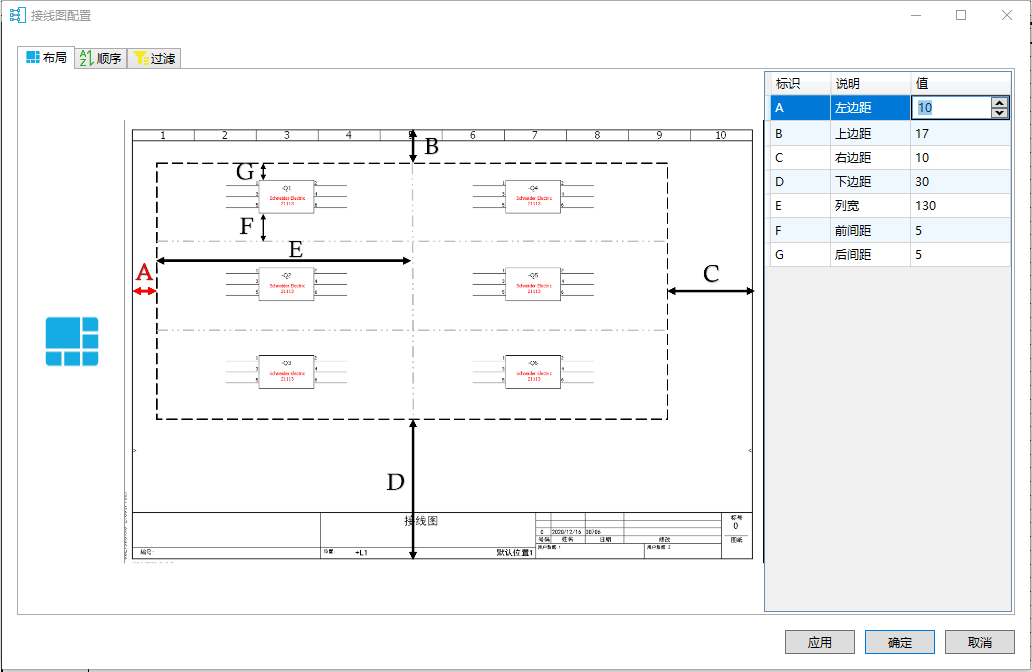The height and width of the screenshot is (672, 1032).
Task: Click the 前间距 description cell
Action: coord(870,230)
